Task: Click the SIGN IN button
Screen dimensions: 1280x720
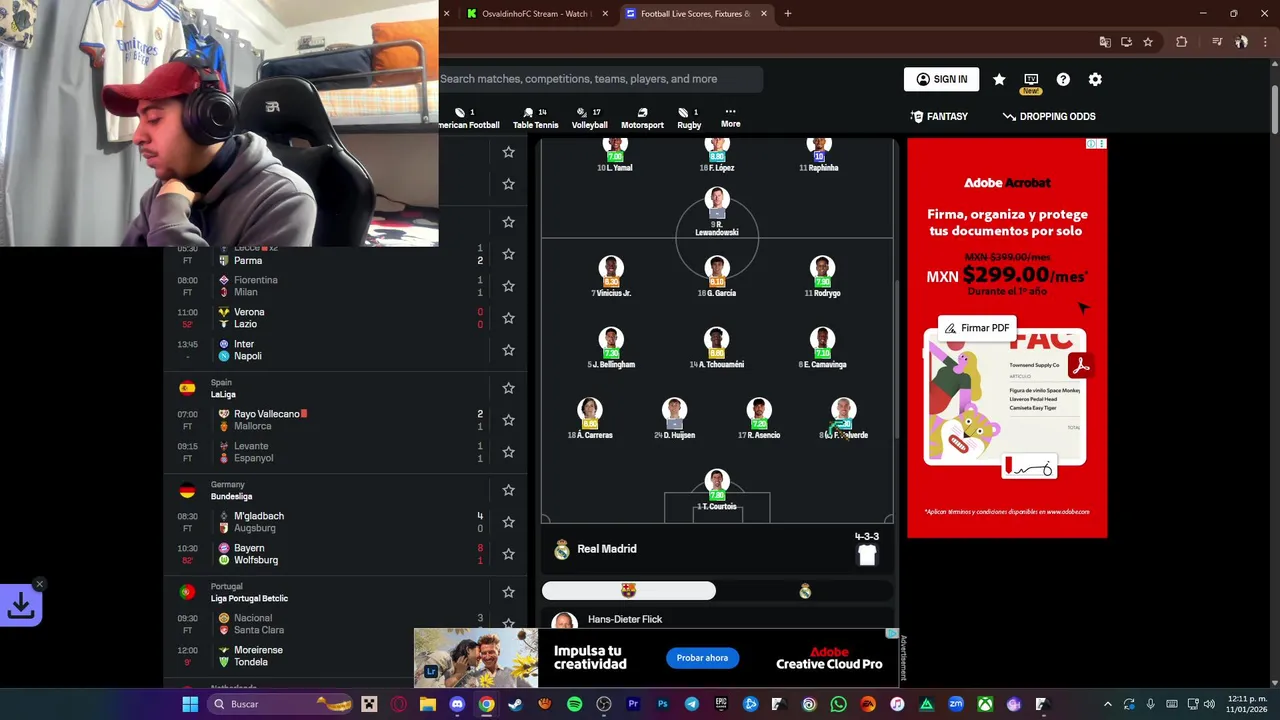Action: 942,79
